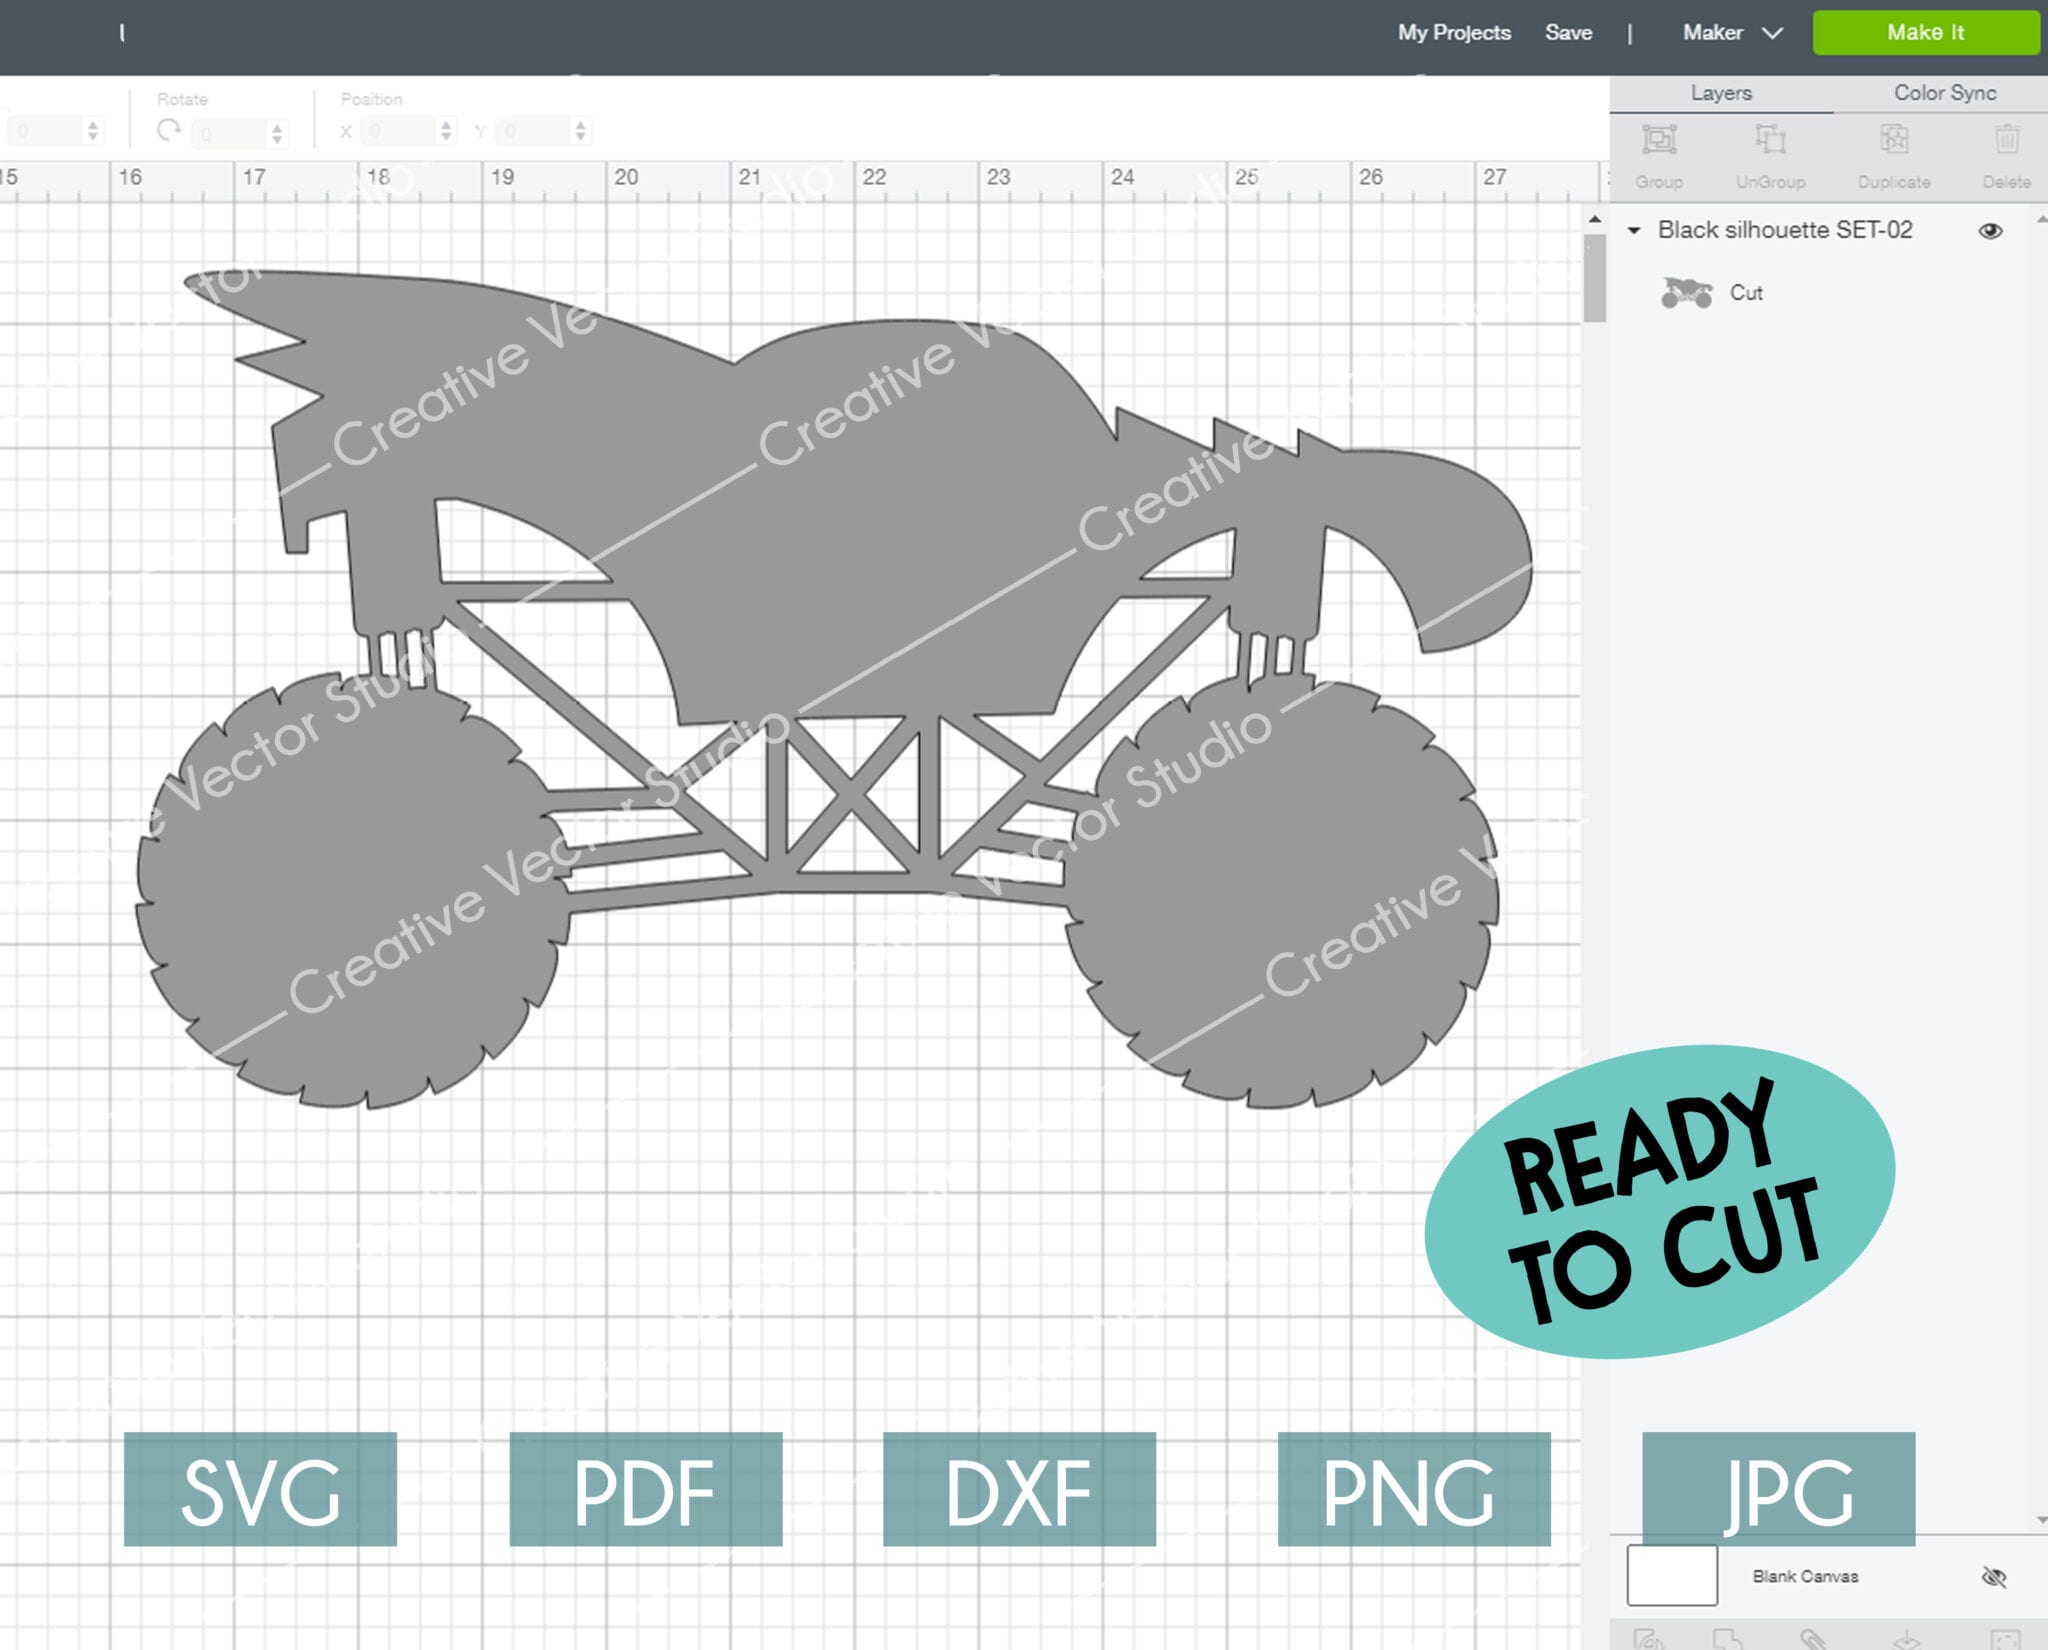Switch to the Color Sync tab

[1944, 93]
